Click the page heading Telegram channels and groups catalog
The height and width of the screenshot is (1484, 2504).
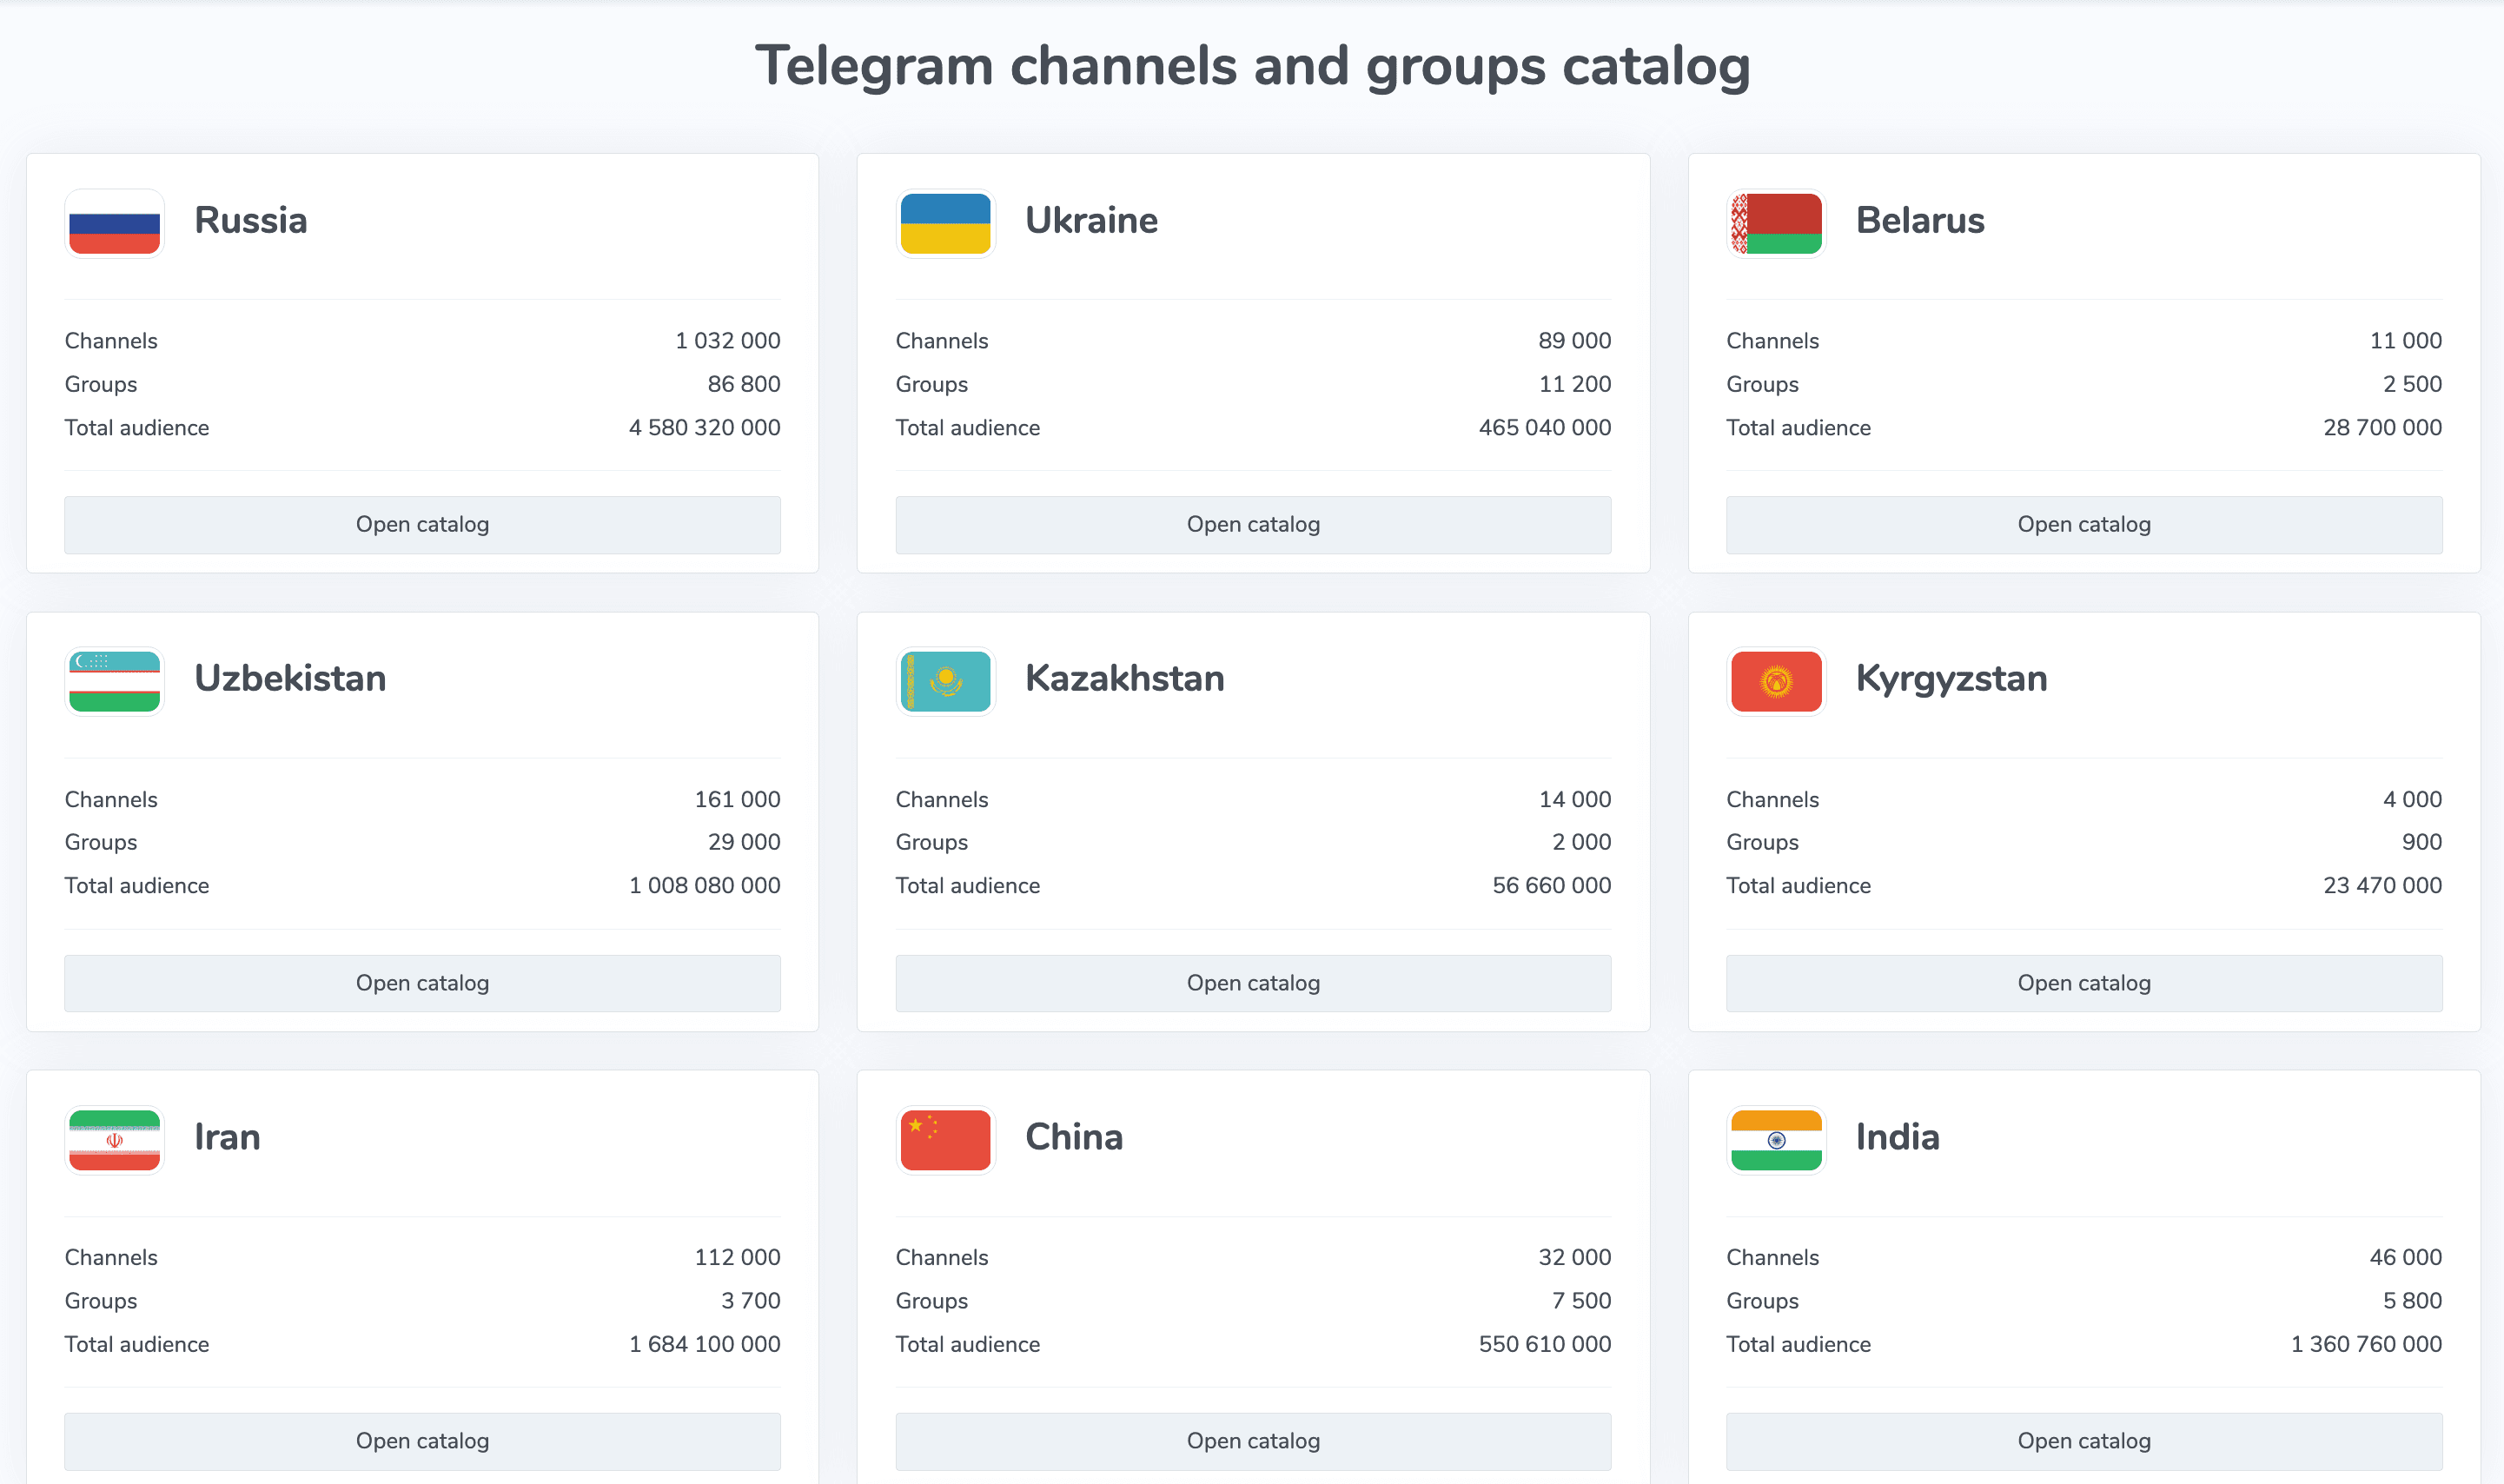(x=1252, y=67)
